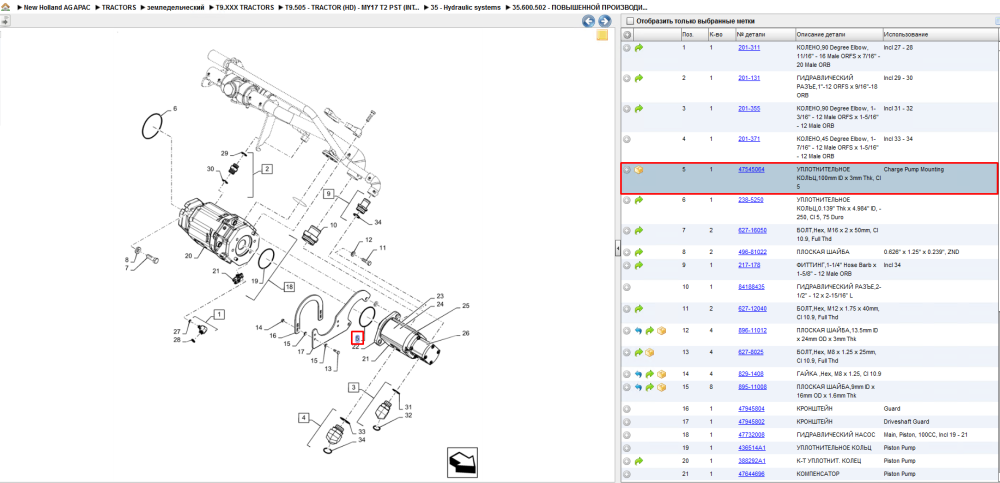Click the large black return arrow icon

[461, 461]
